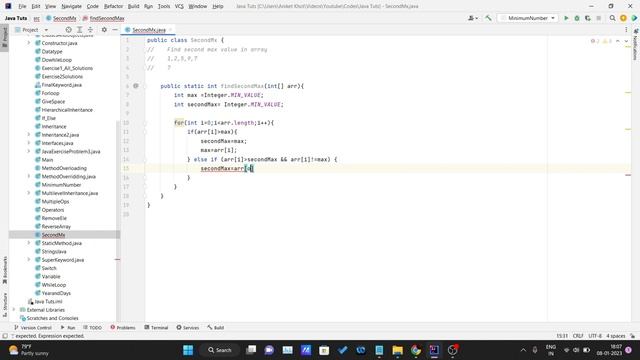Viewport: 640px width, 360px height.
Task: Build project with the hammer icon
Action: click(488, 18)
